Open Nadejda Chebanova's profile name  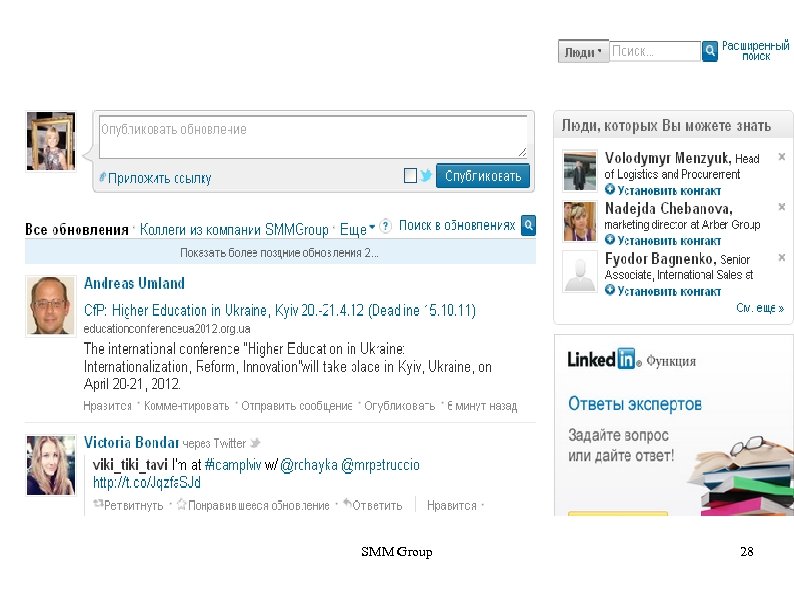click(x=669, y=209)
